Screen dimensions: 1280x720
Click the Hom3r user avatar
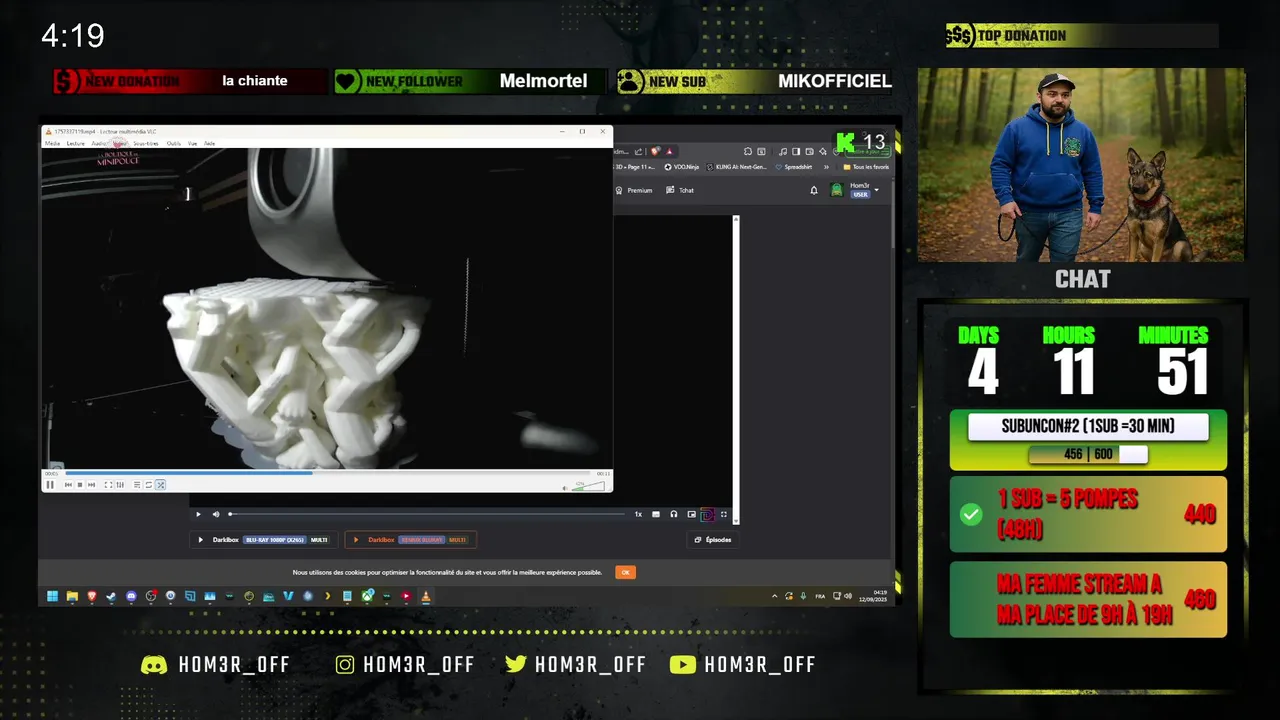point(837,190)
